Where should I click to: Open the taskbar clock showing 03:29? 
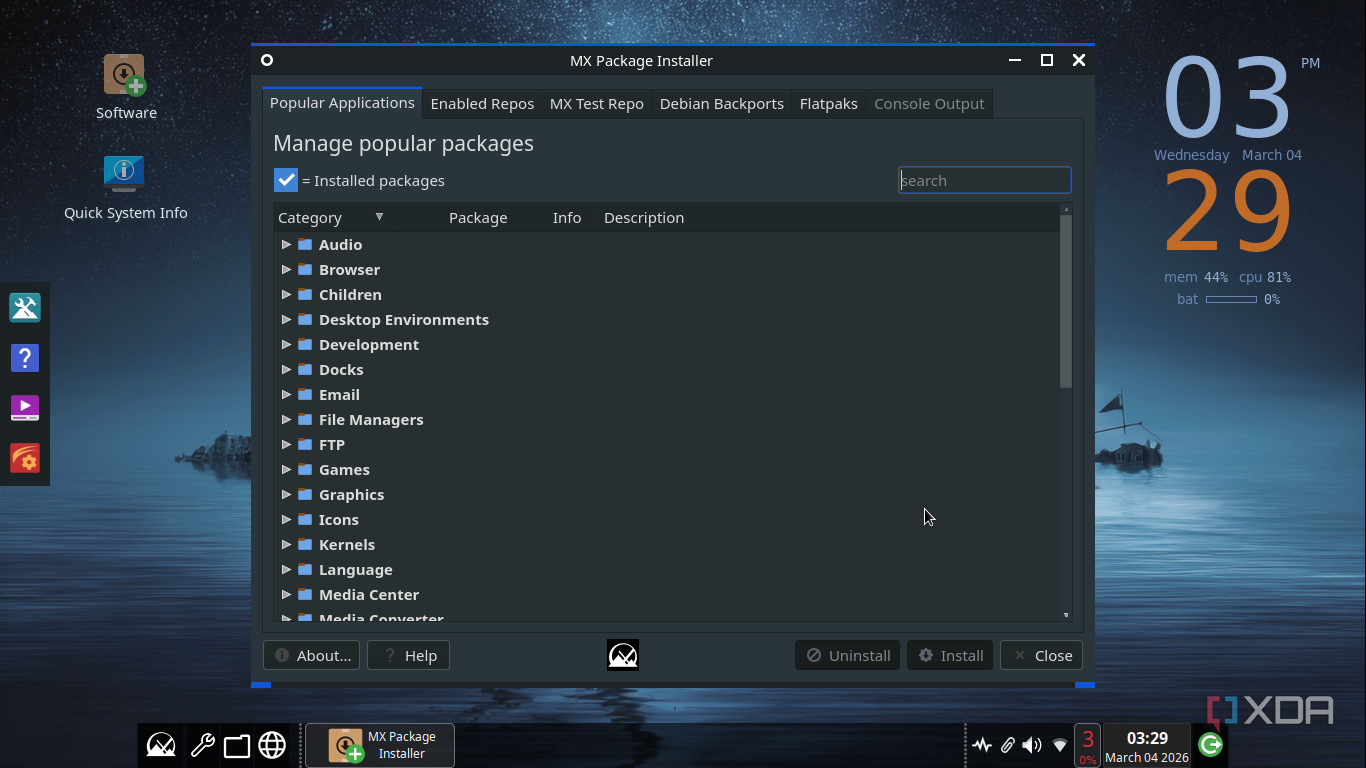tap(1147, 746)
